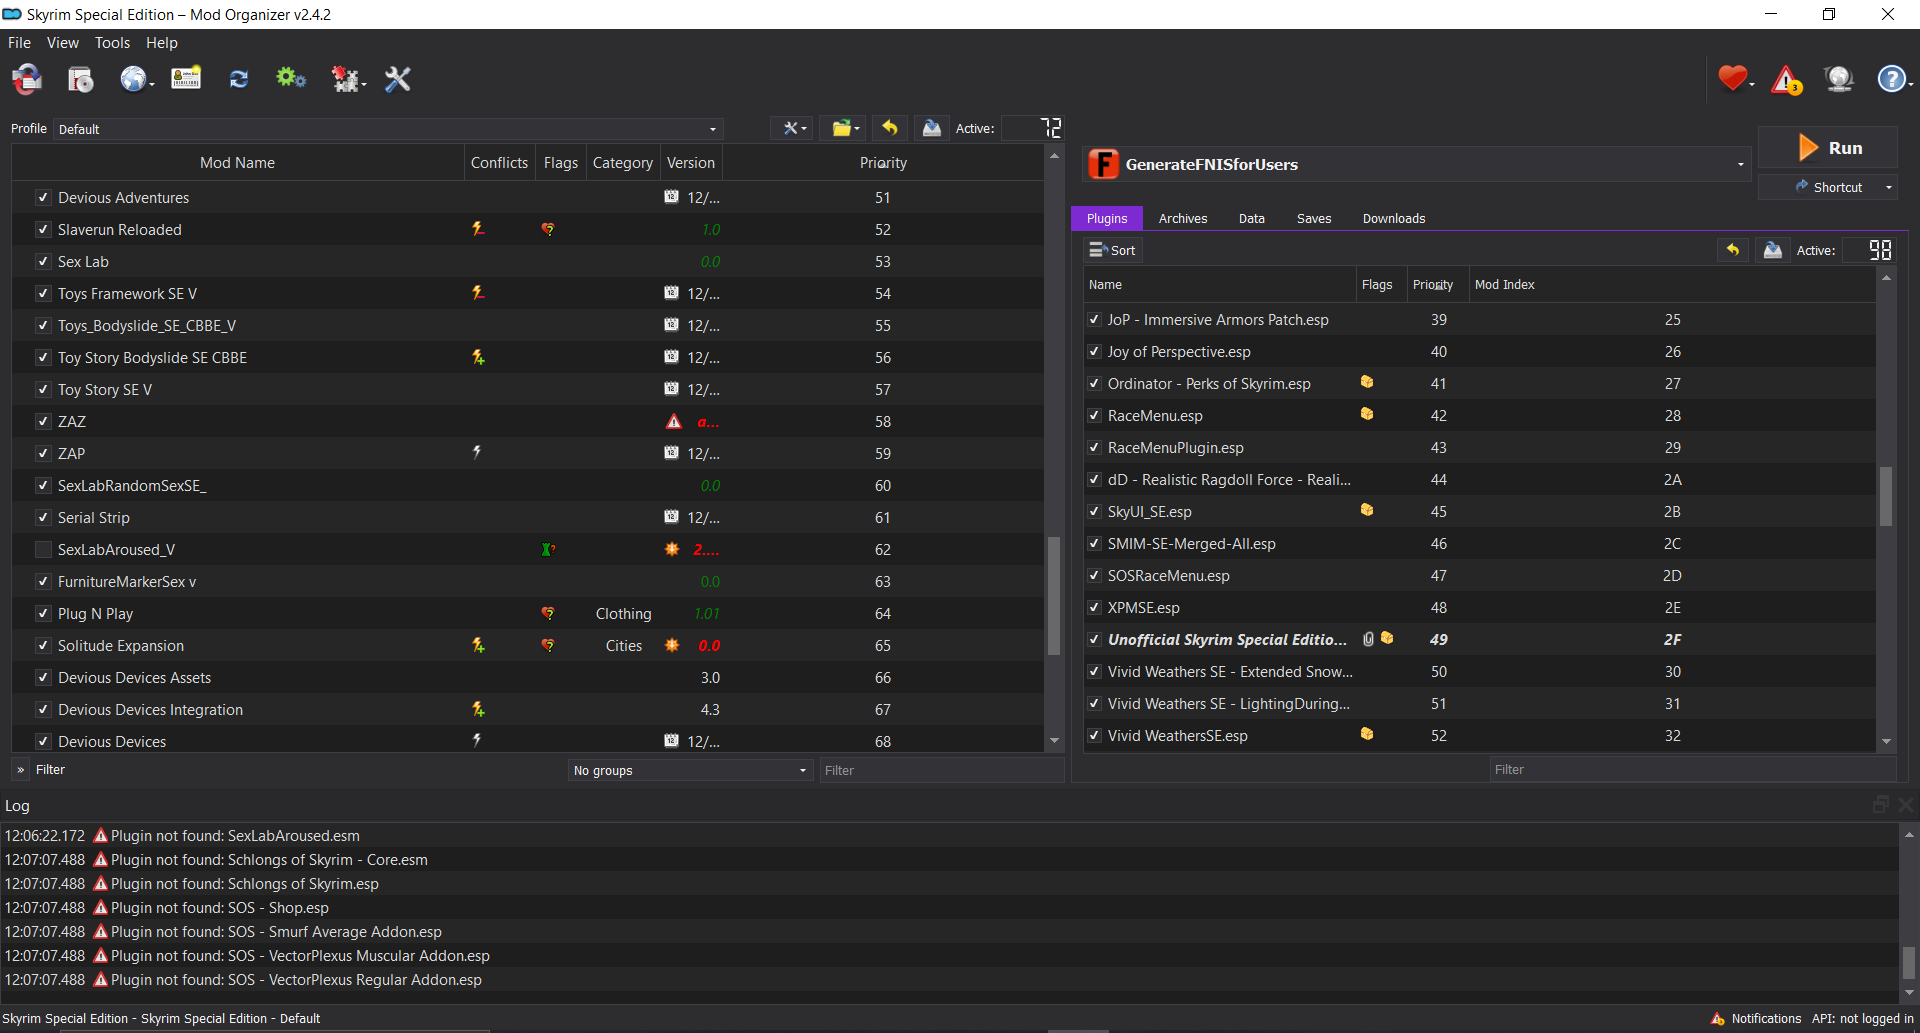Toggle the ZAP mod checkbox
The width and height of the screenshot is (1920, 1033).
43,454
